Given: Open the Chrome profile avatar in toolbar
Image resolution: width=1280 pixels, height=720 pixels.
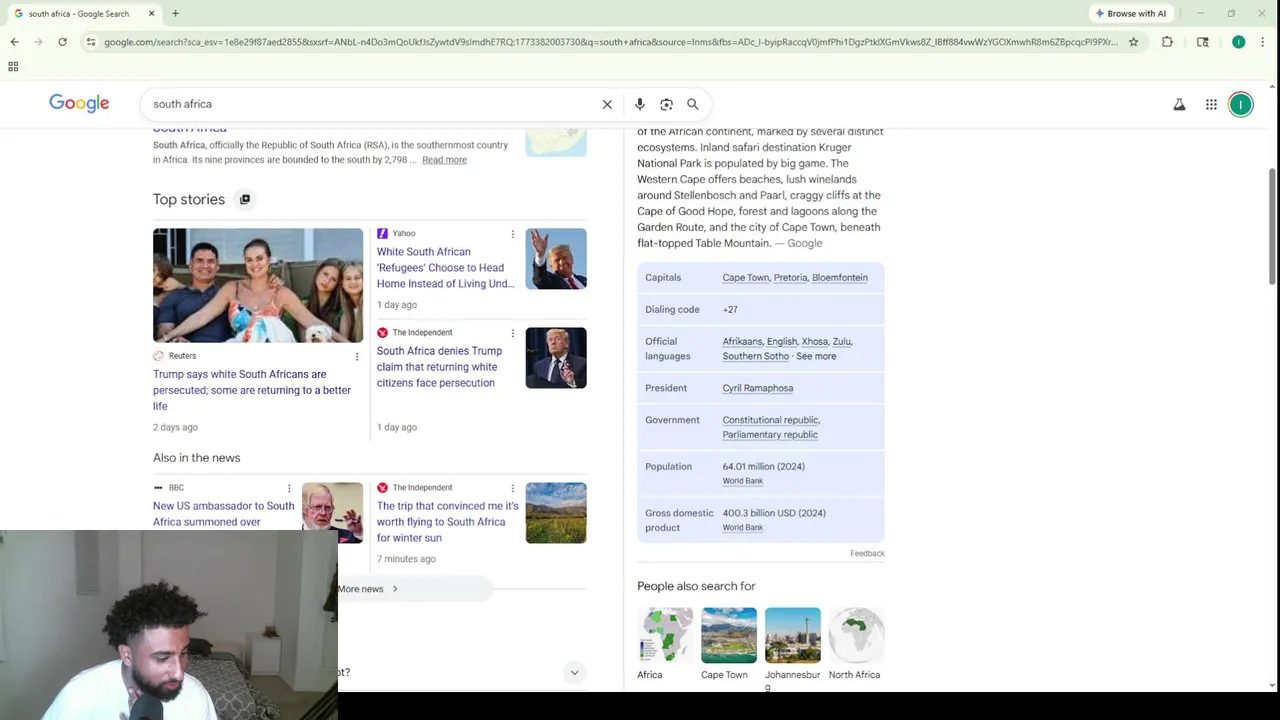Looking at the screenshot, I should pyautogui.click(x=1238, y=42).
